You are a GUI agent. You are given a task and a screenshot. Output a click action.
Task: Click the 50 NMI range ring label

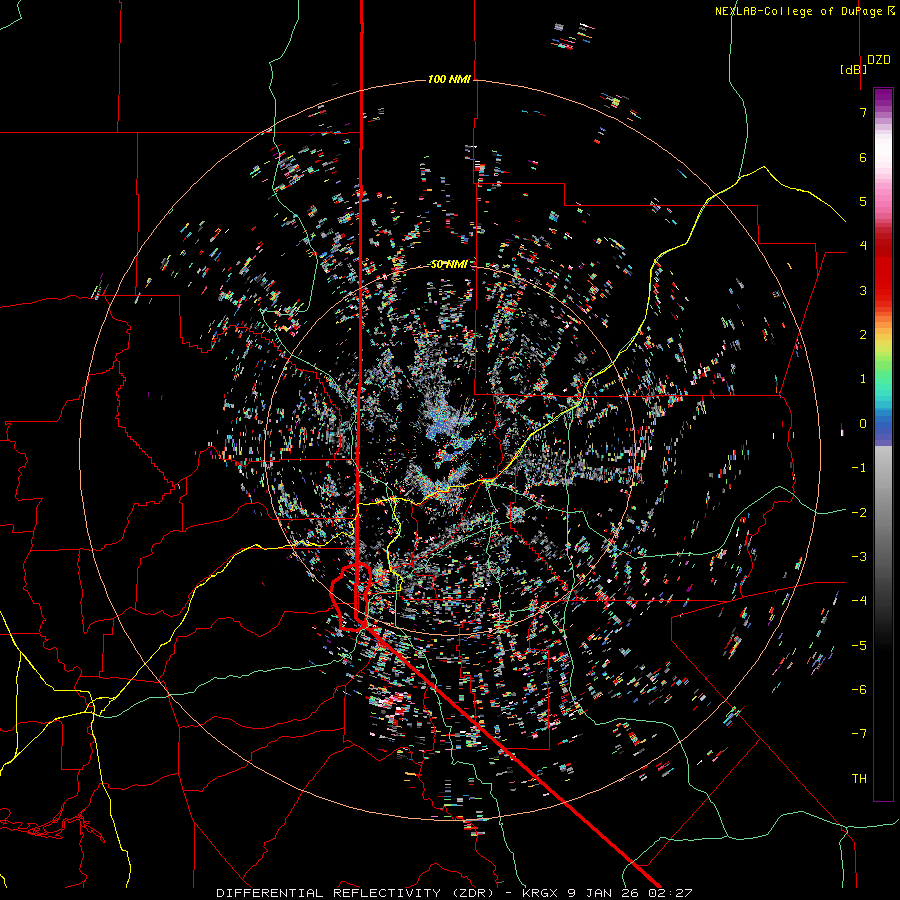coord(449,264)
